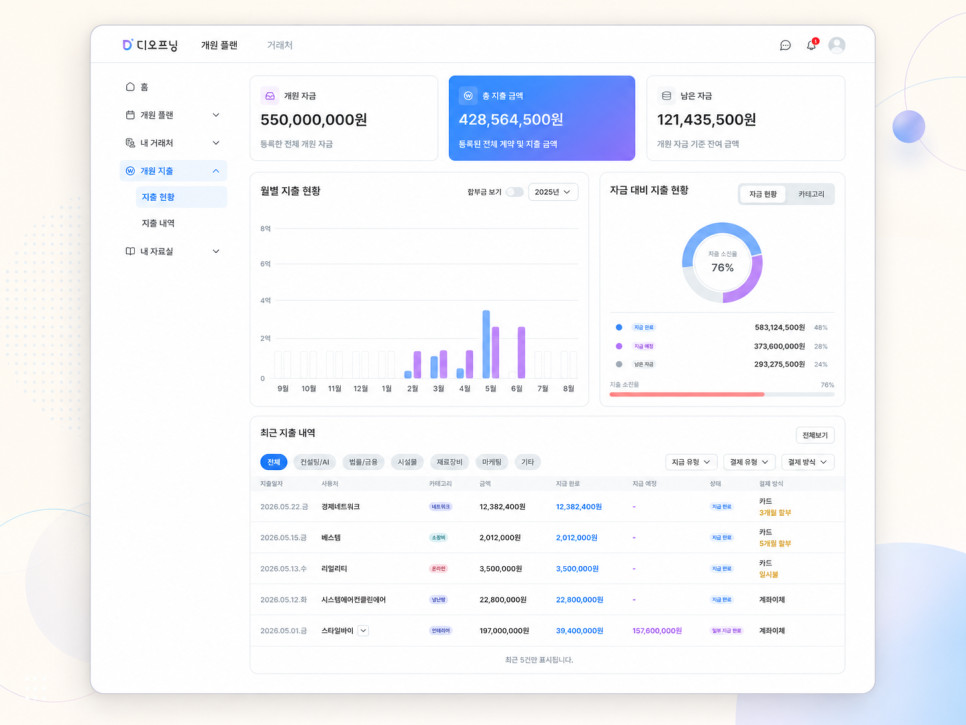
Task: Open the chat messages icon
Action: click(x=785, y=45)
